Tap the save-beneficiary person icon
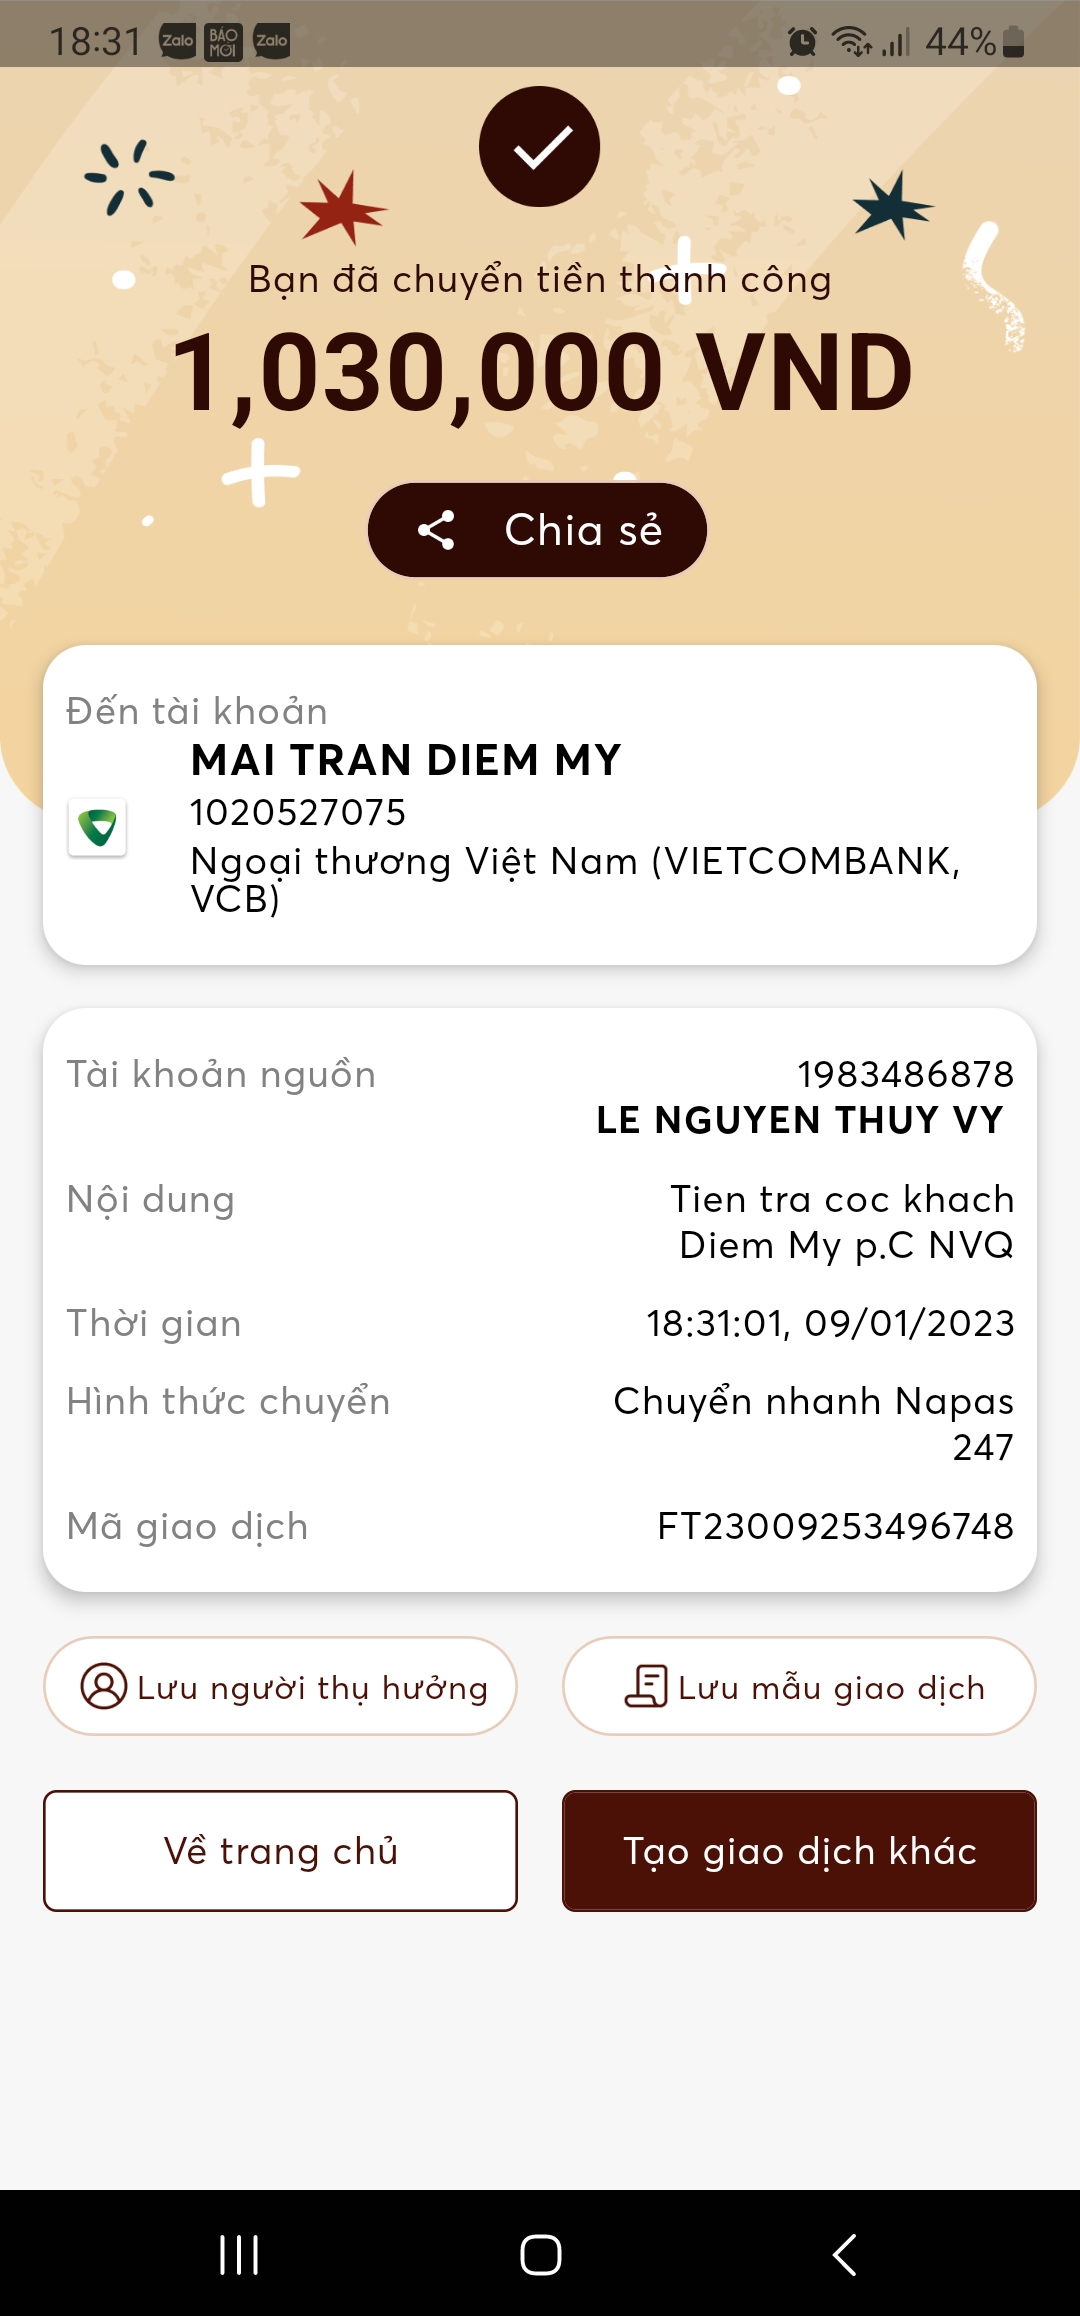 coord(103,1686)
